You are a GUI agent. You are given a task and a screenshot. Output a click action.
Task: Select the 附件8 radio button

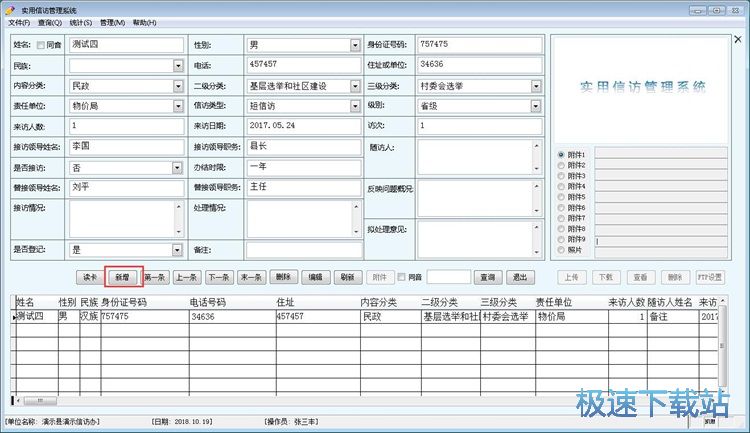point(561,229)
